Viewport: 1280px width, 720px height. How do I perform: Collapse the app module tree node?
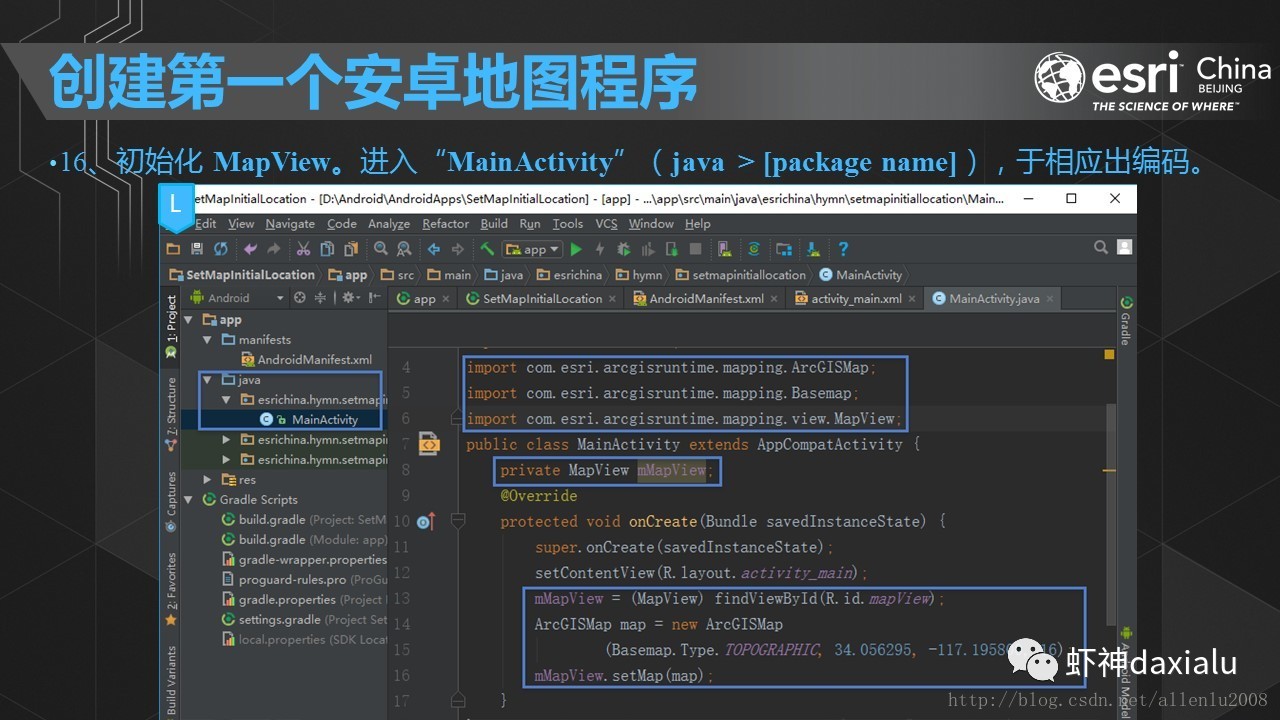coord(190,320)
